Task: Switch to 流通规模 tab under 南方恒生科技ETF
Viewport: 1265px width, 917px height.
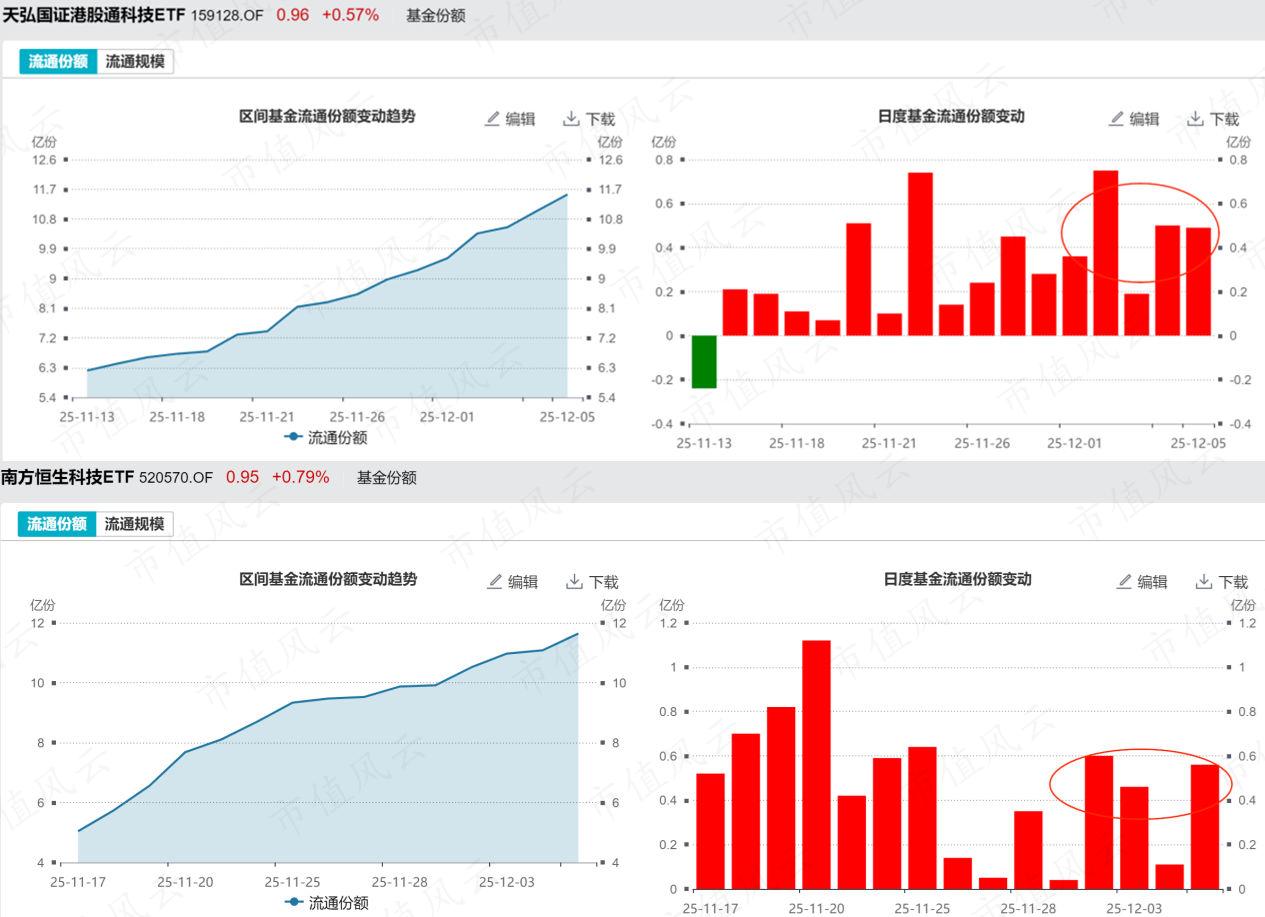Action: click(135, 523)
